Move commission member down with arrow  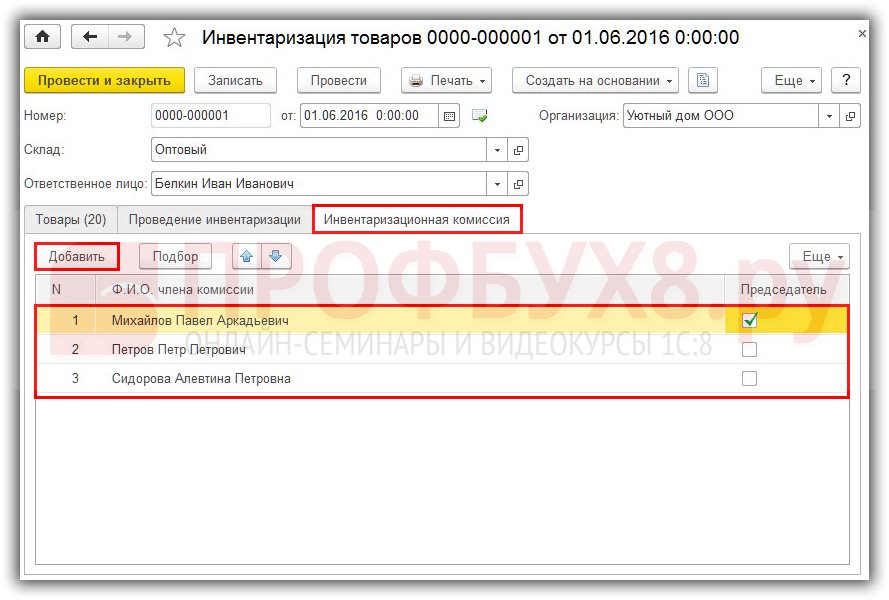276,256
